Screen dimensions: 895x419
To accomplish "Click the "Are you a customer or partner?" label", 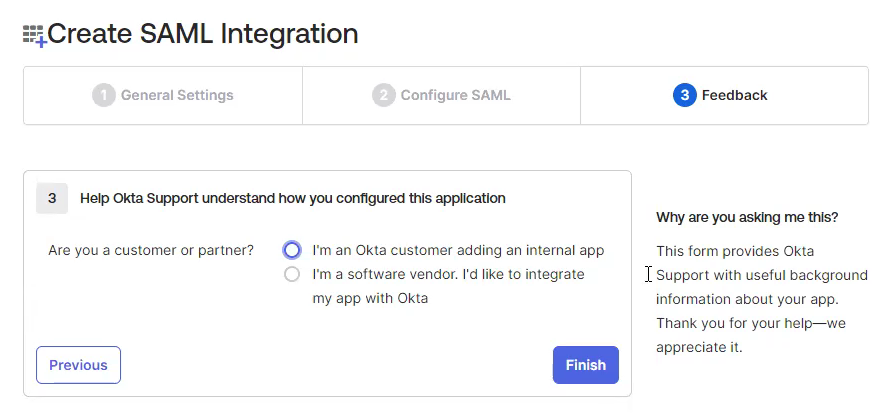I will click(x=151, y=250).
